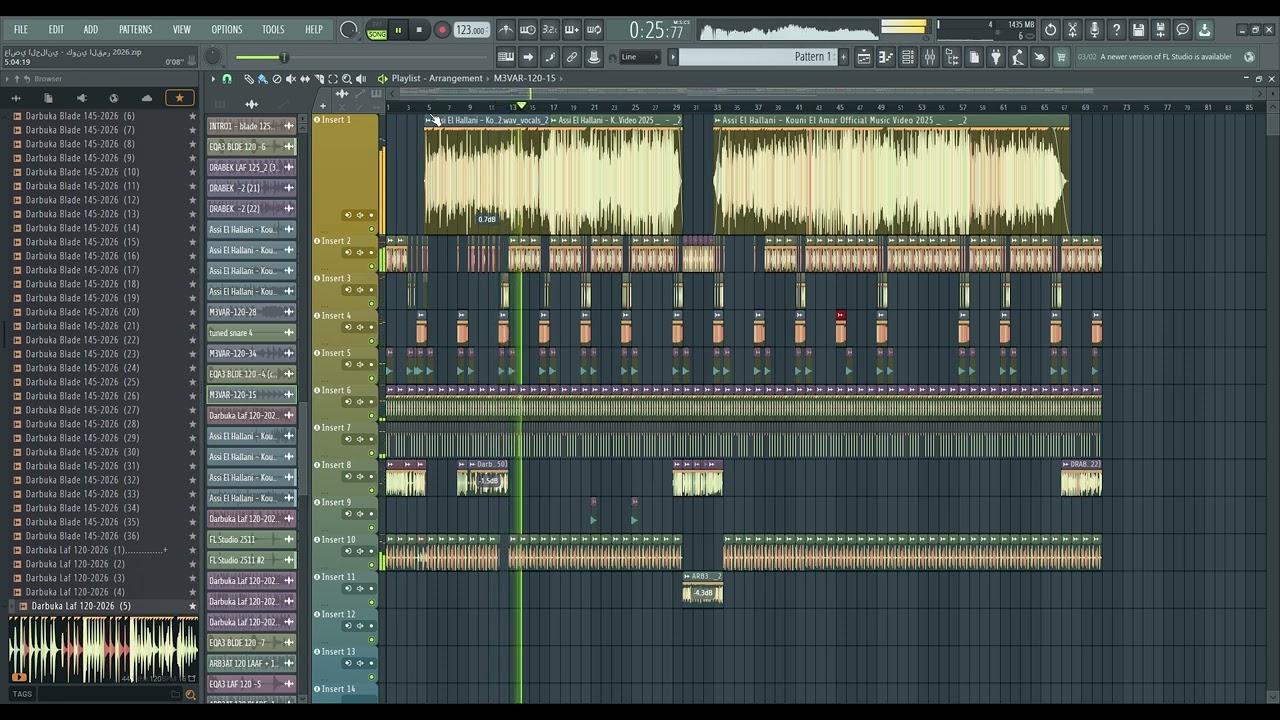Open audio editor scissors icon

1073,30
